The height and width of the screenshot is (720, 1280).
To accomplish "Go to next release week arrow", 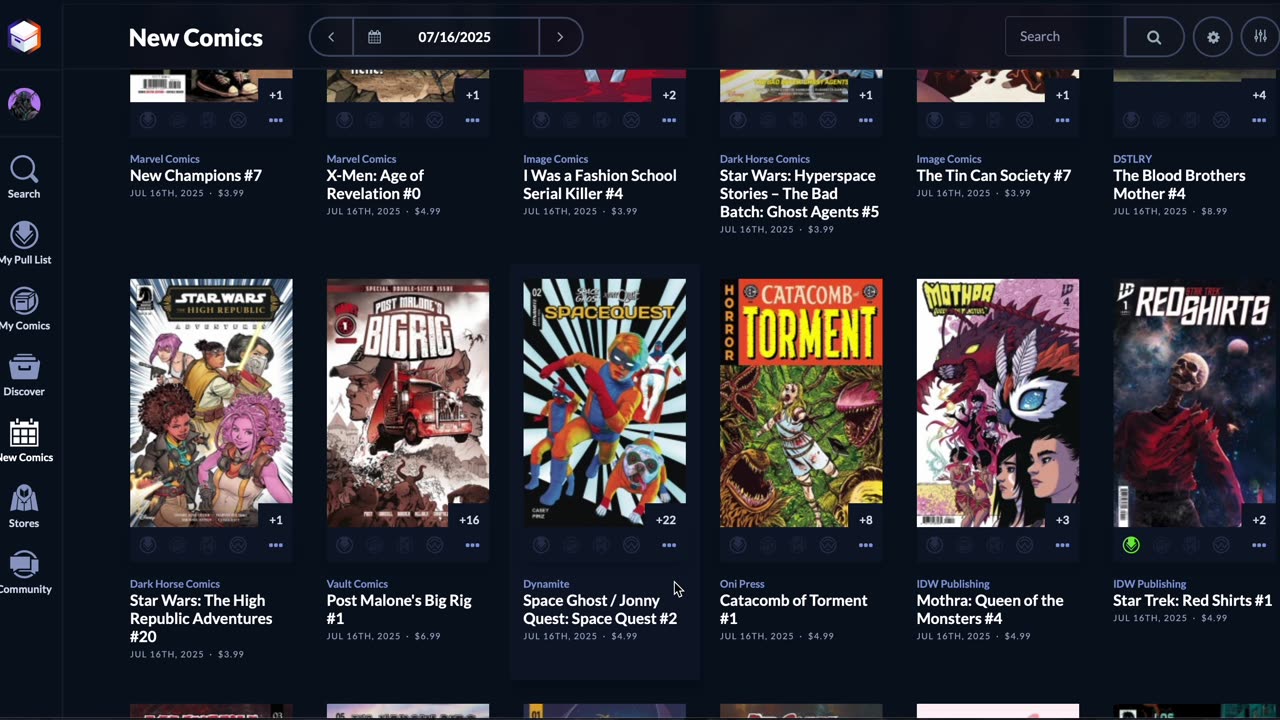I will [560, 37].
